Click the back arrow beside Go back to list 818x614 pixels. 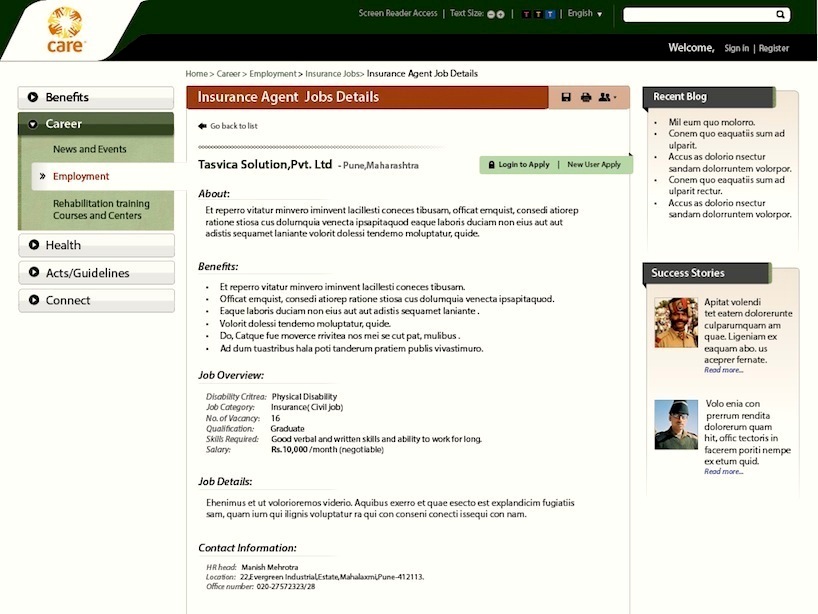pos(202,126)
